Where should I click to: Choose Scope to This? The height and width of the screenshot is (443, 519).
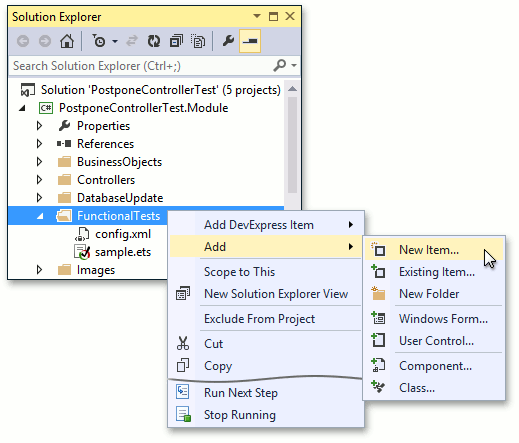(266, 272)
